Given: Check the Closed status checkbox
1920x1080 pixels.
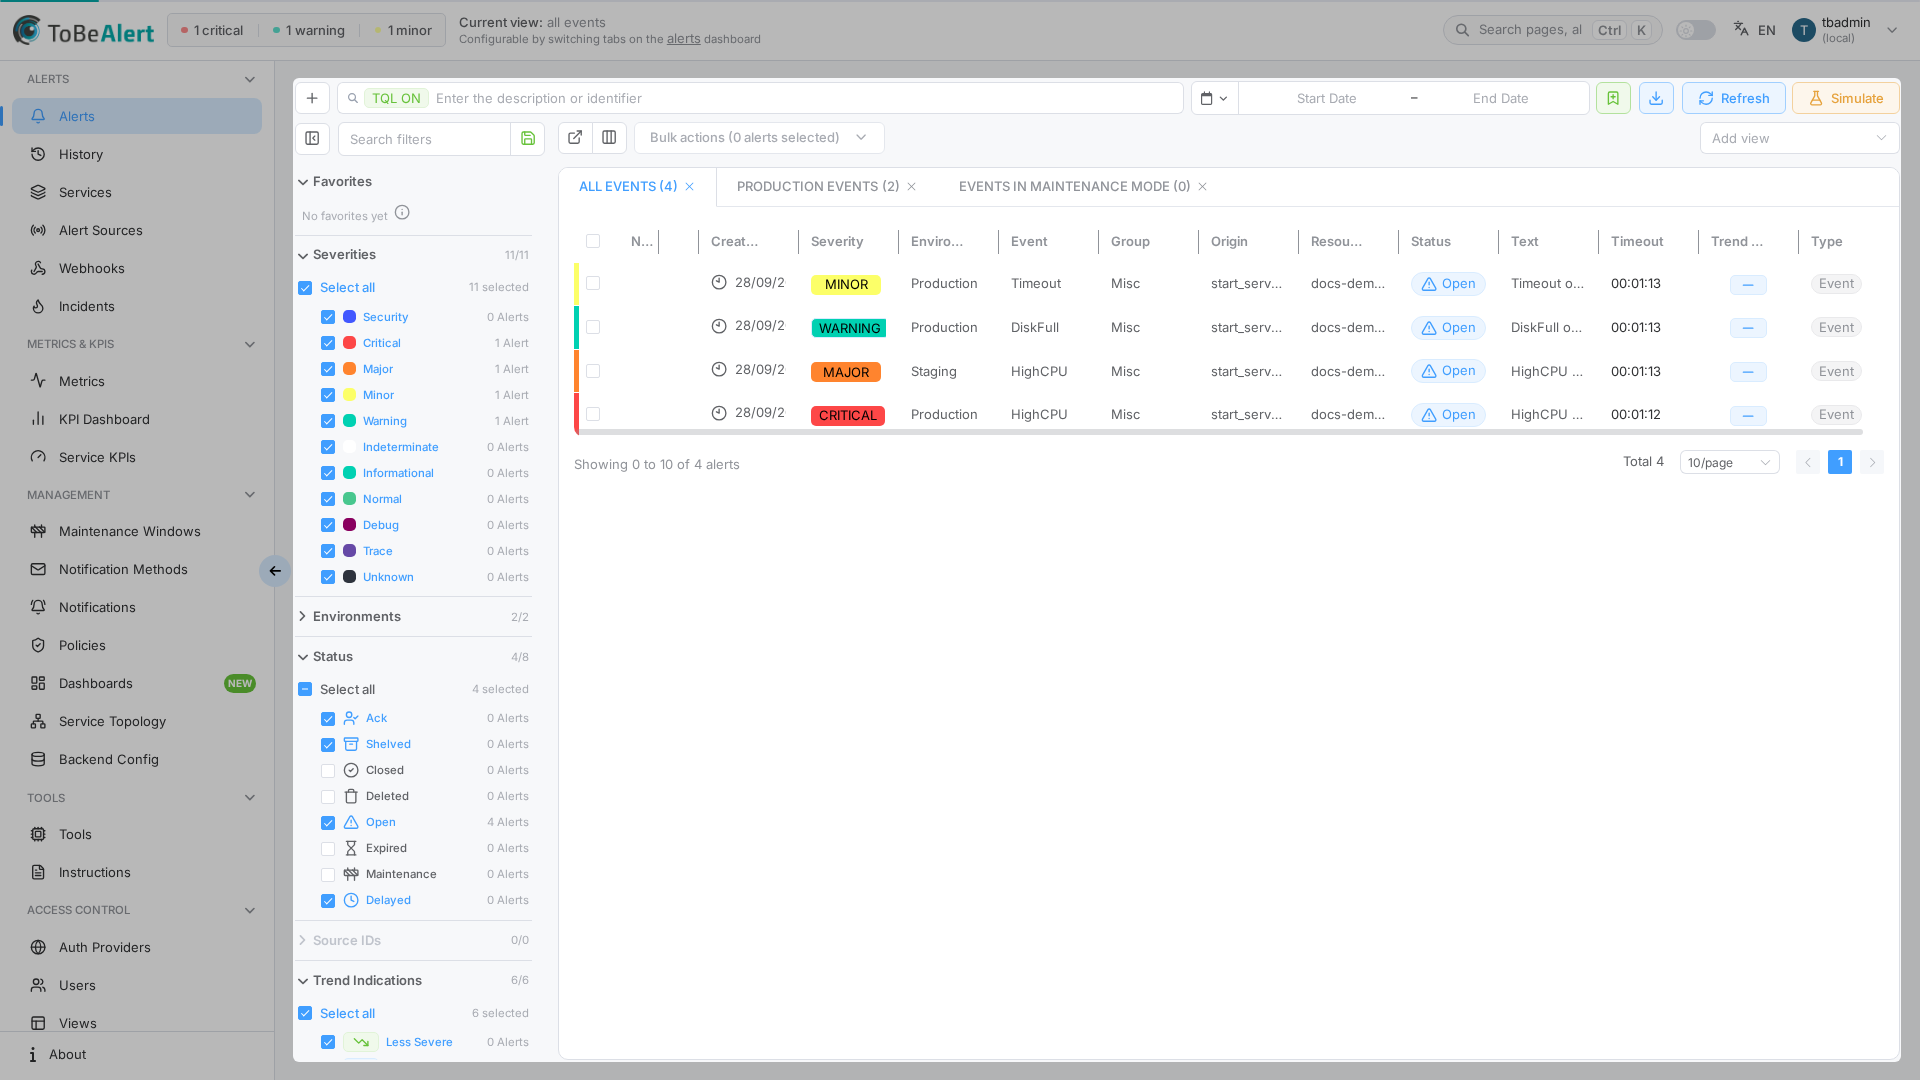Looking at the screenshot, I should 328,770.
